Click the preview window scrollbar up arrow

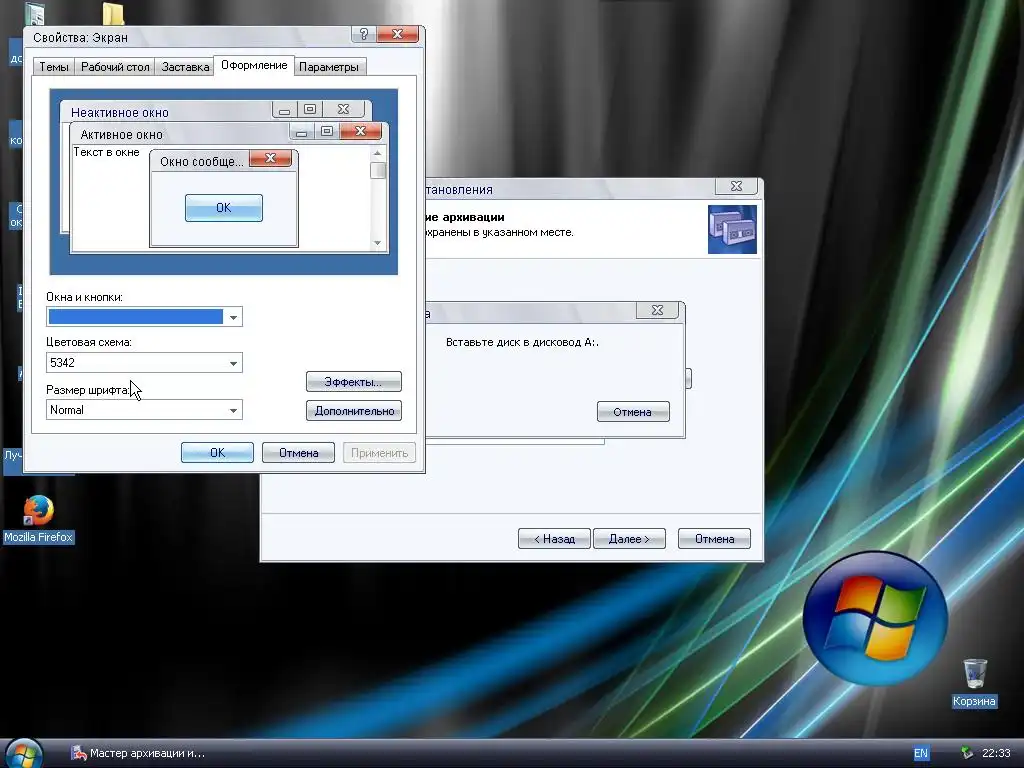(x=377, y=153)
